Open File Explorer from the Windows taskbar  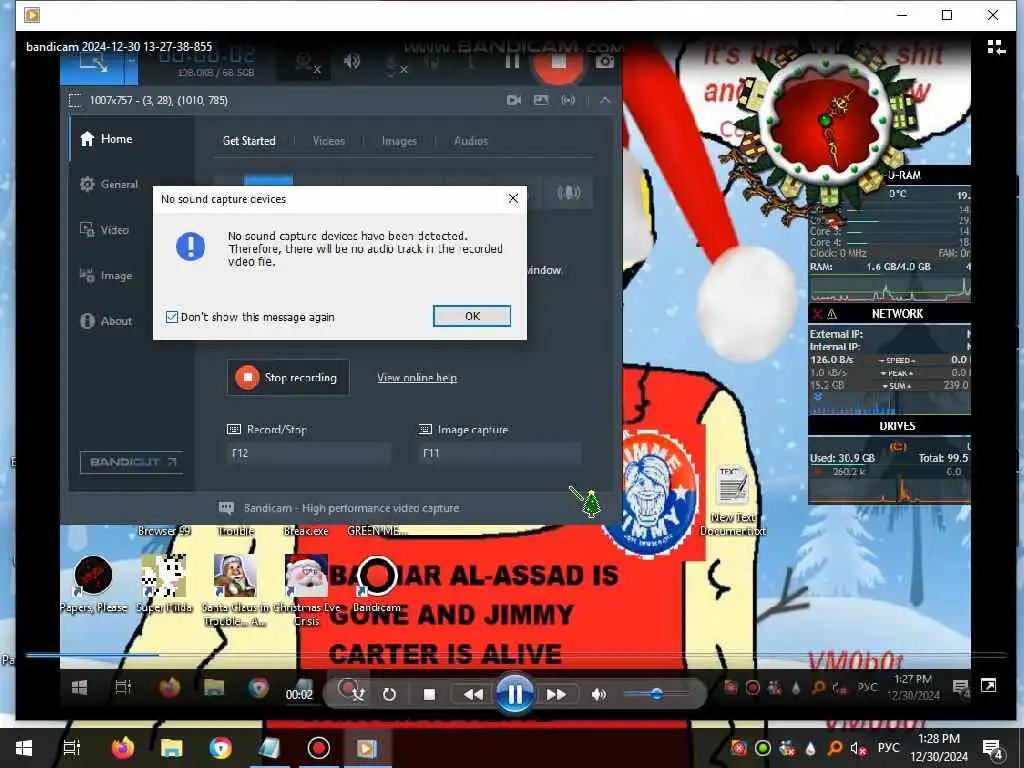click(172, 748)
